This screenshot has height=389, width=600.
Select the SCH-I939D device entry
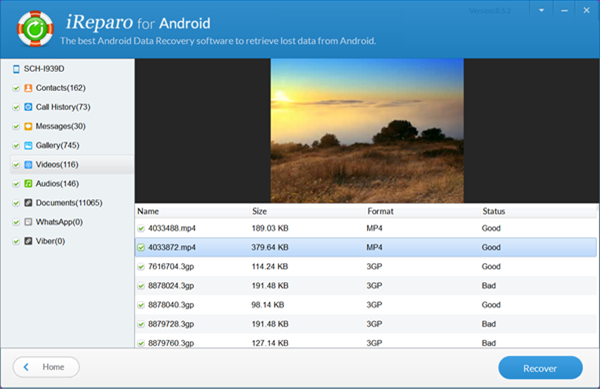pyautogui.click(x=44, y=69)
